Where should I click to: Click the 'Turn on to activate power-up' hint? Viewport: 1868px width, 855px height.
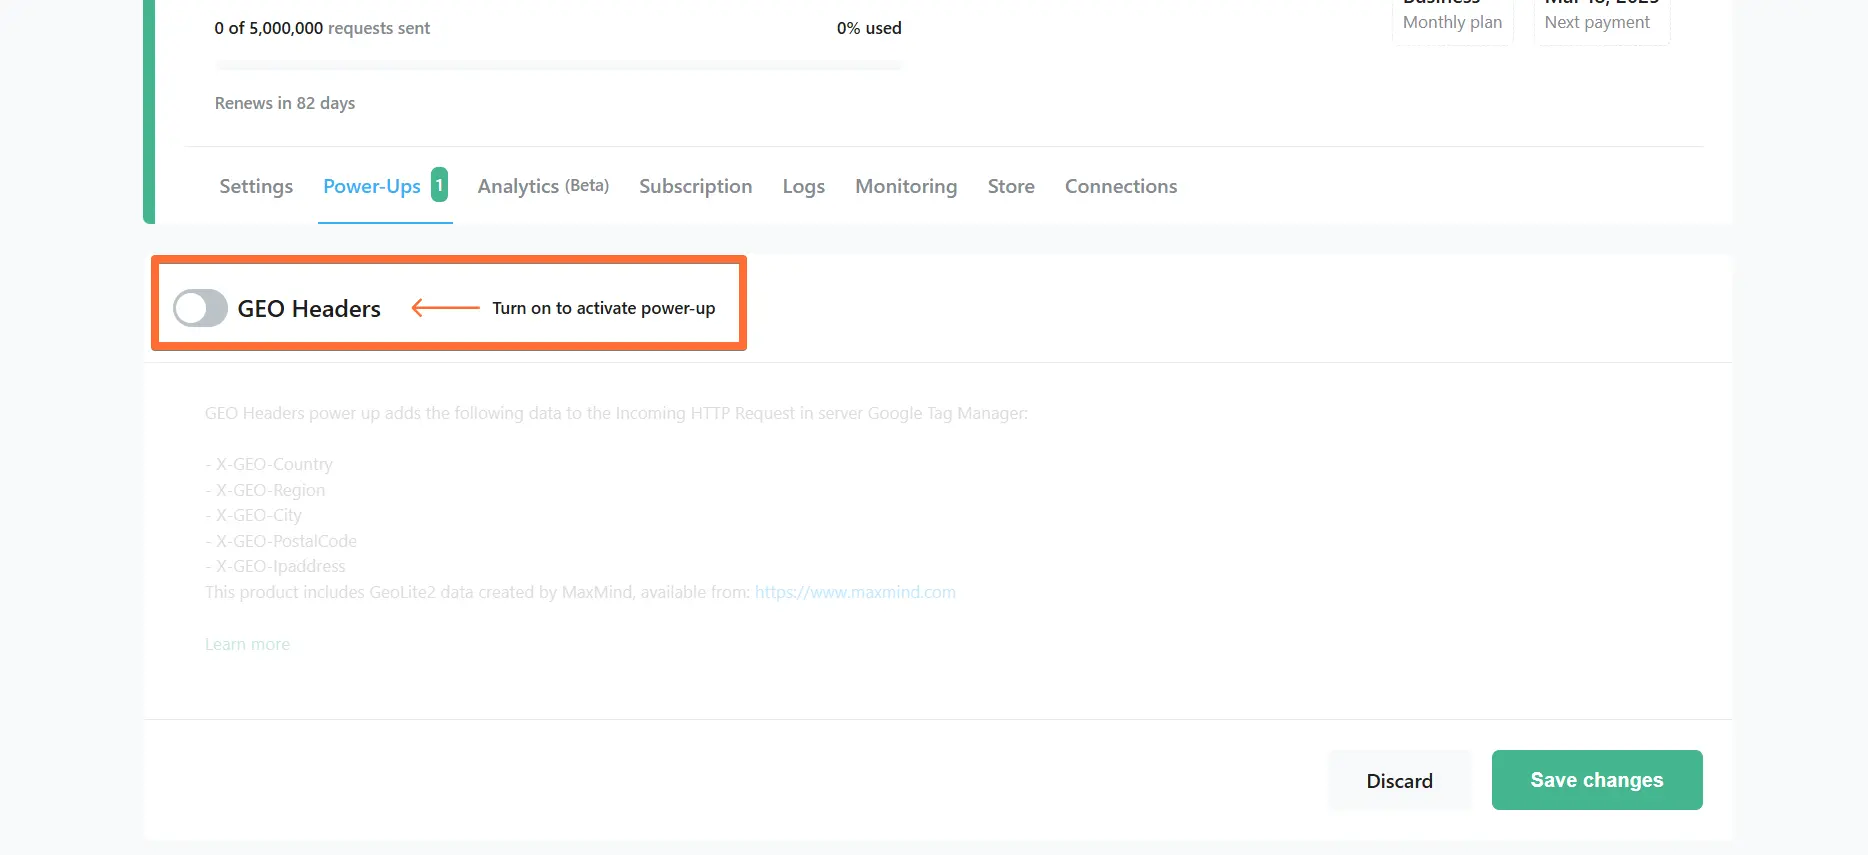coord(604,308)
